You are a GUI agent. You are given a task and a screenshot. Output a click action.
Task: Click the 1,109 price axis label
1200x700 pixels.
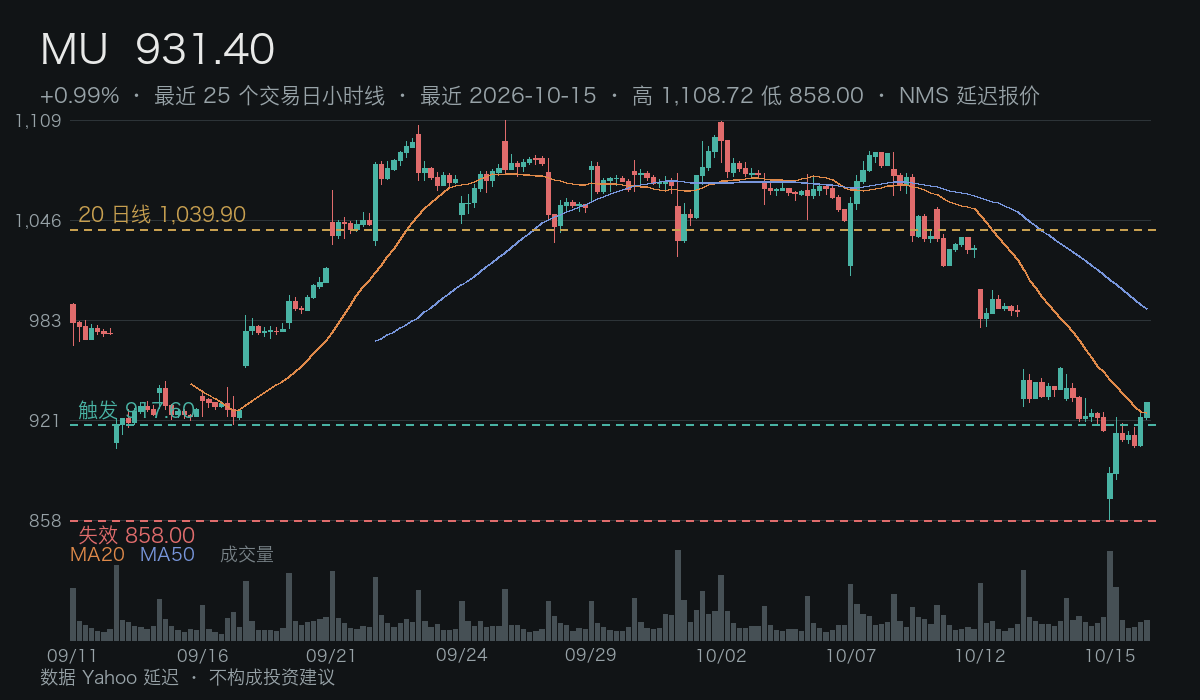(39, 121)
